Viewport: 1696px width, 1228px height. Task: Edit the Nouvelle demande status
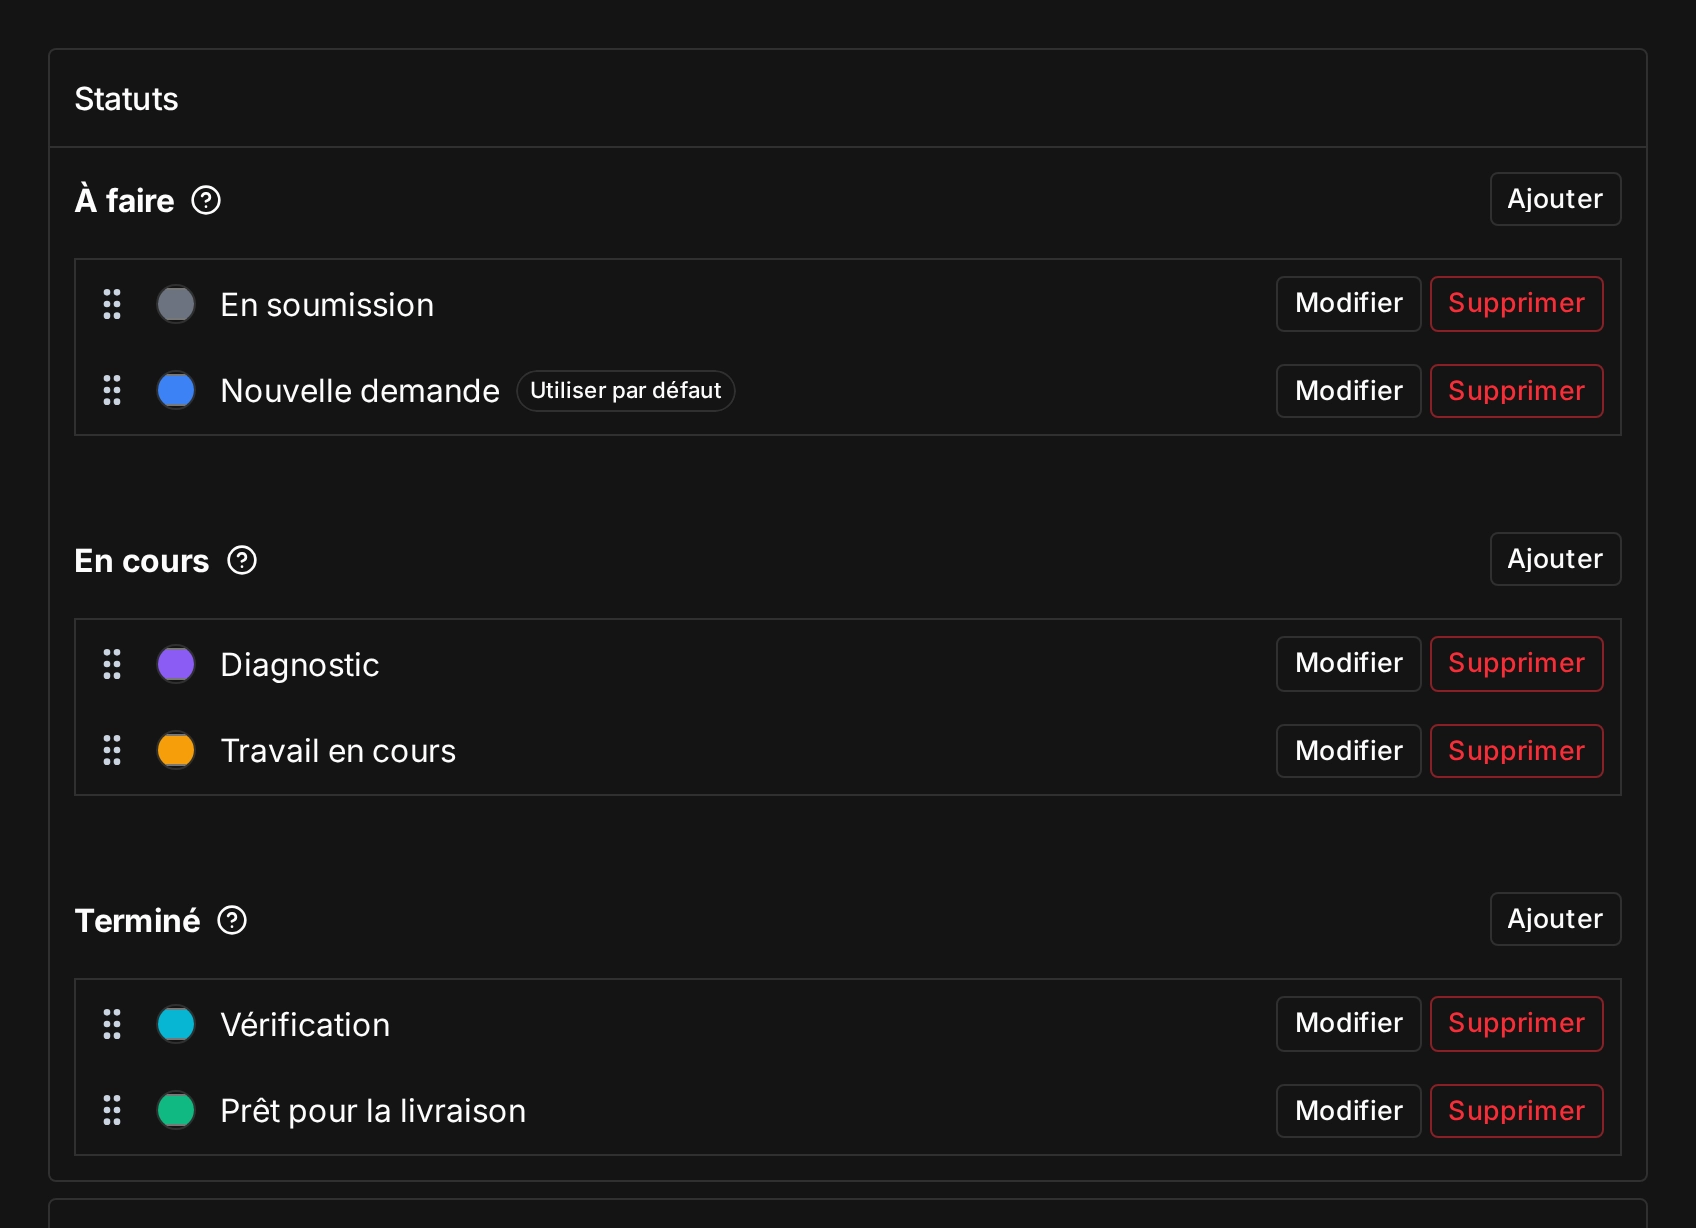[x=1348, y=391]
